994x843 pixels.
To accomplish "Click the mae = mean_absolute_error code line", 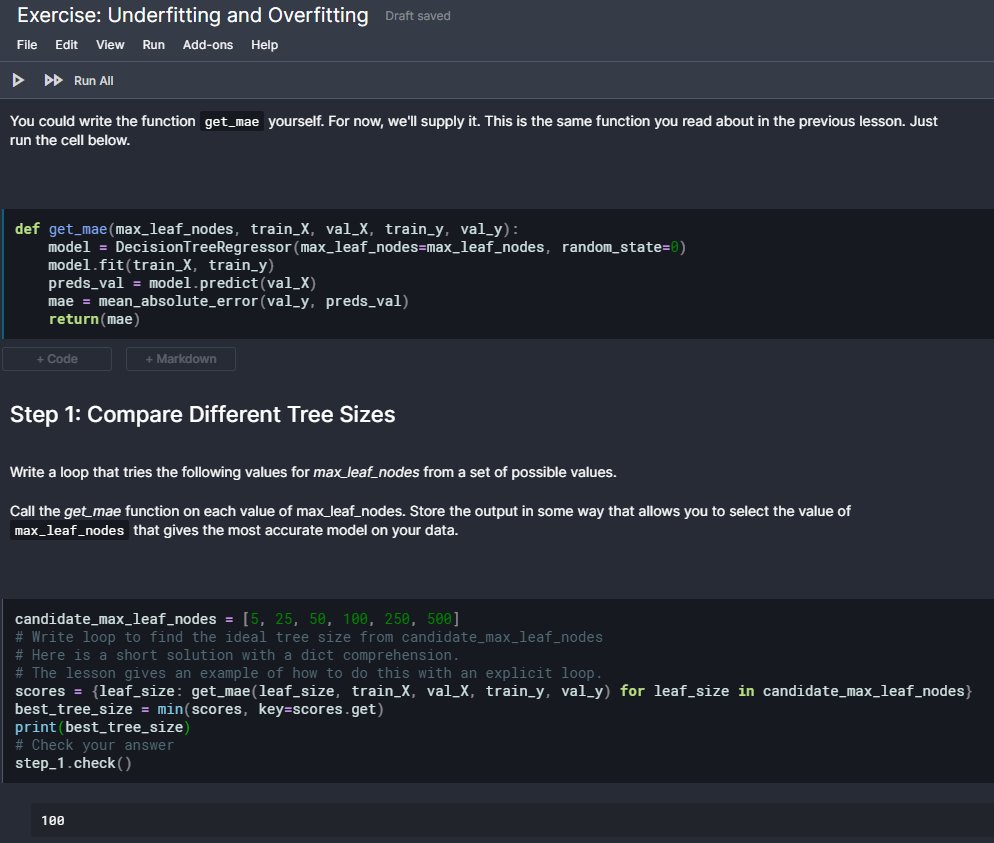I will tap(229, 302).
